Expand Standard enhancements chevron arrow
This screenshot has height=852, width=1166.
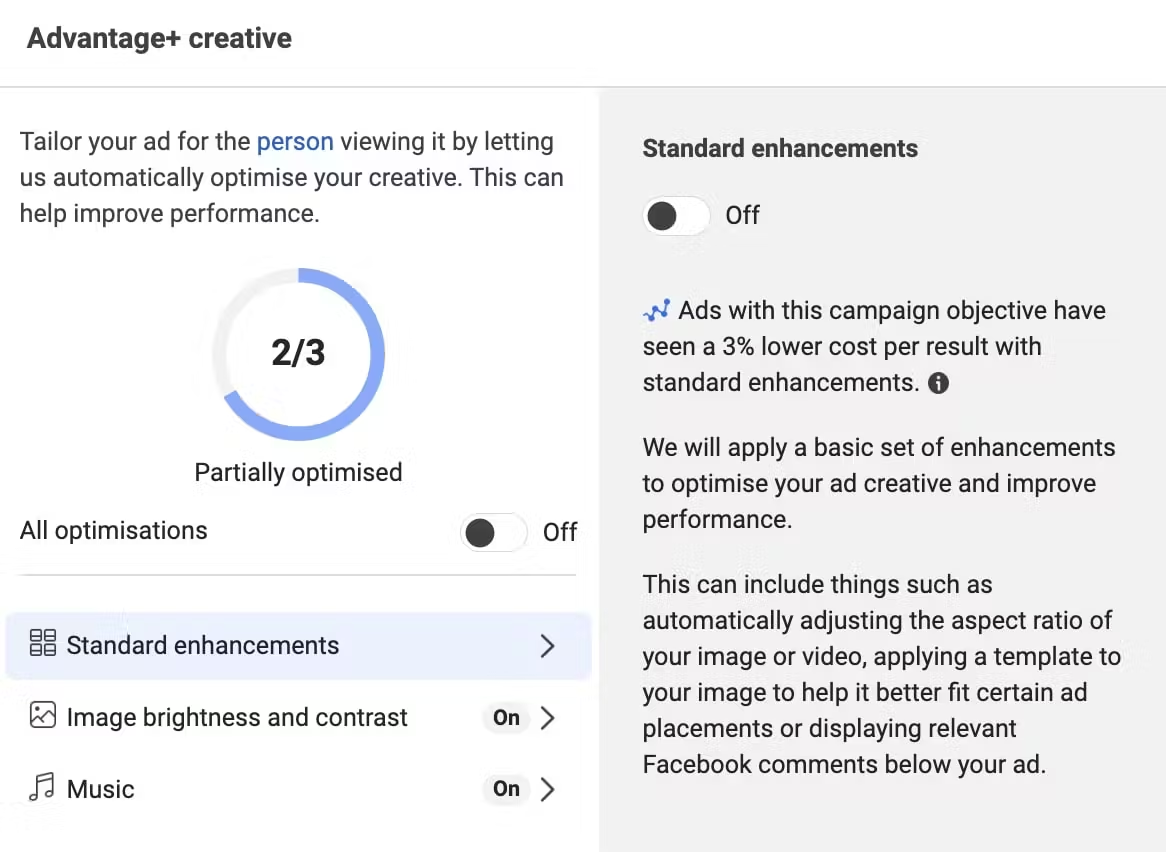coord(548,645)
